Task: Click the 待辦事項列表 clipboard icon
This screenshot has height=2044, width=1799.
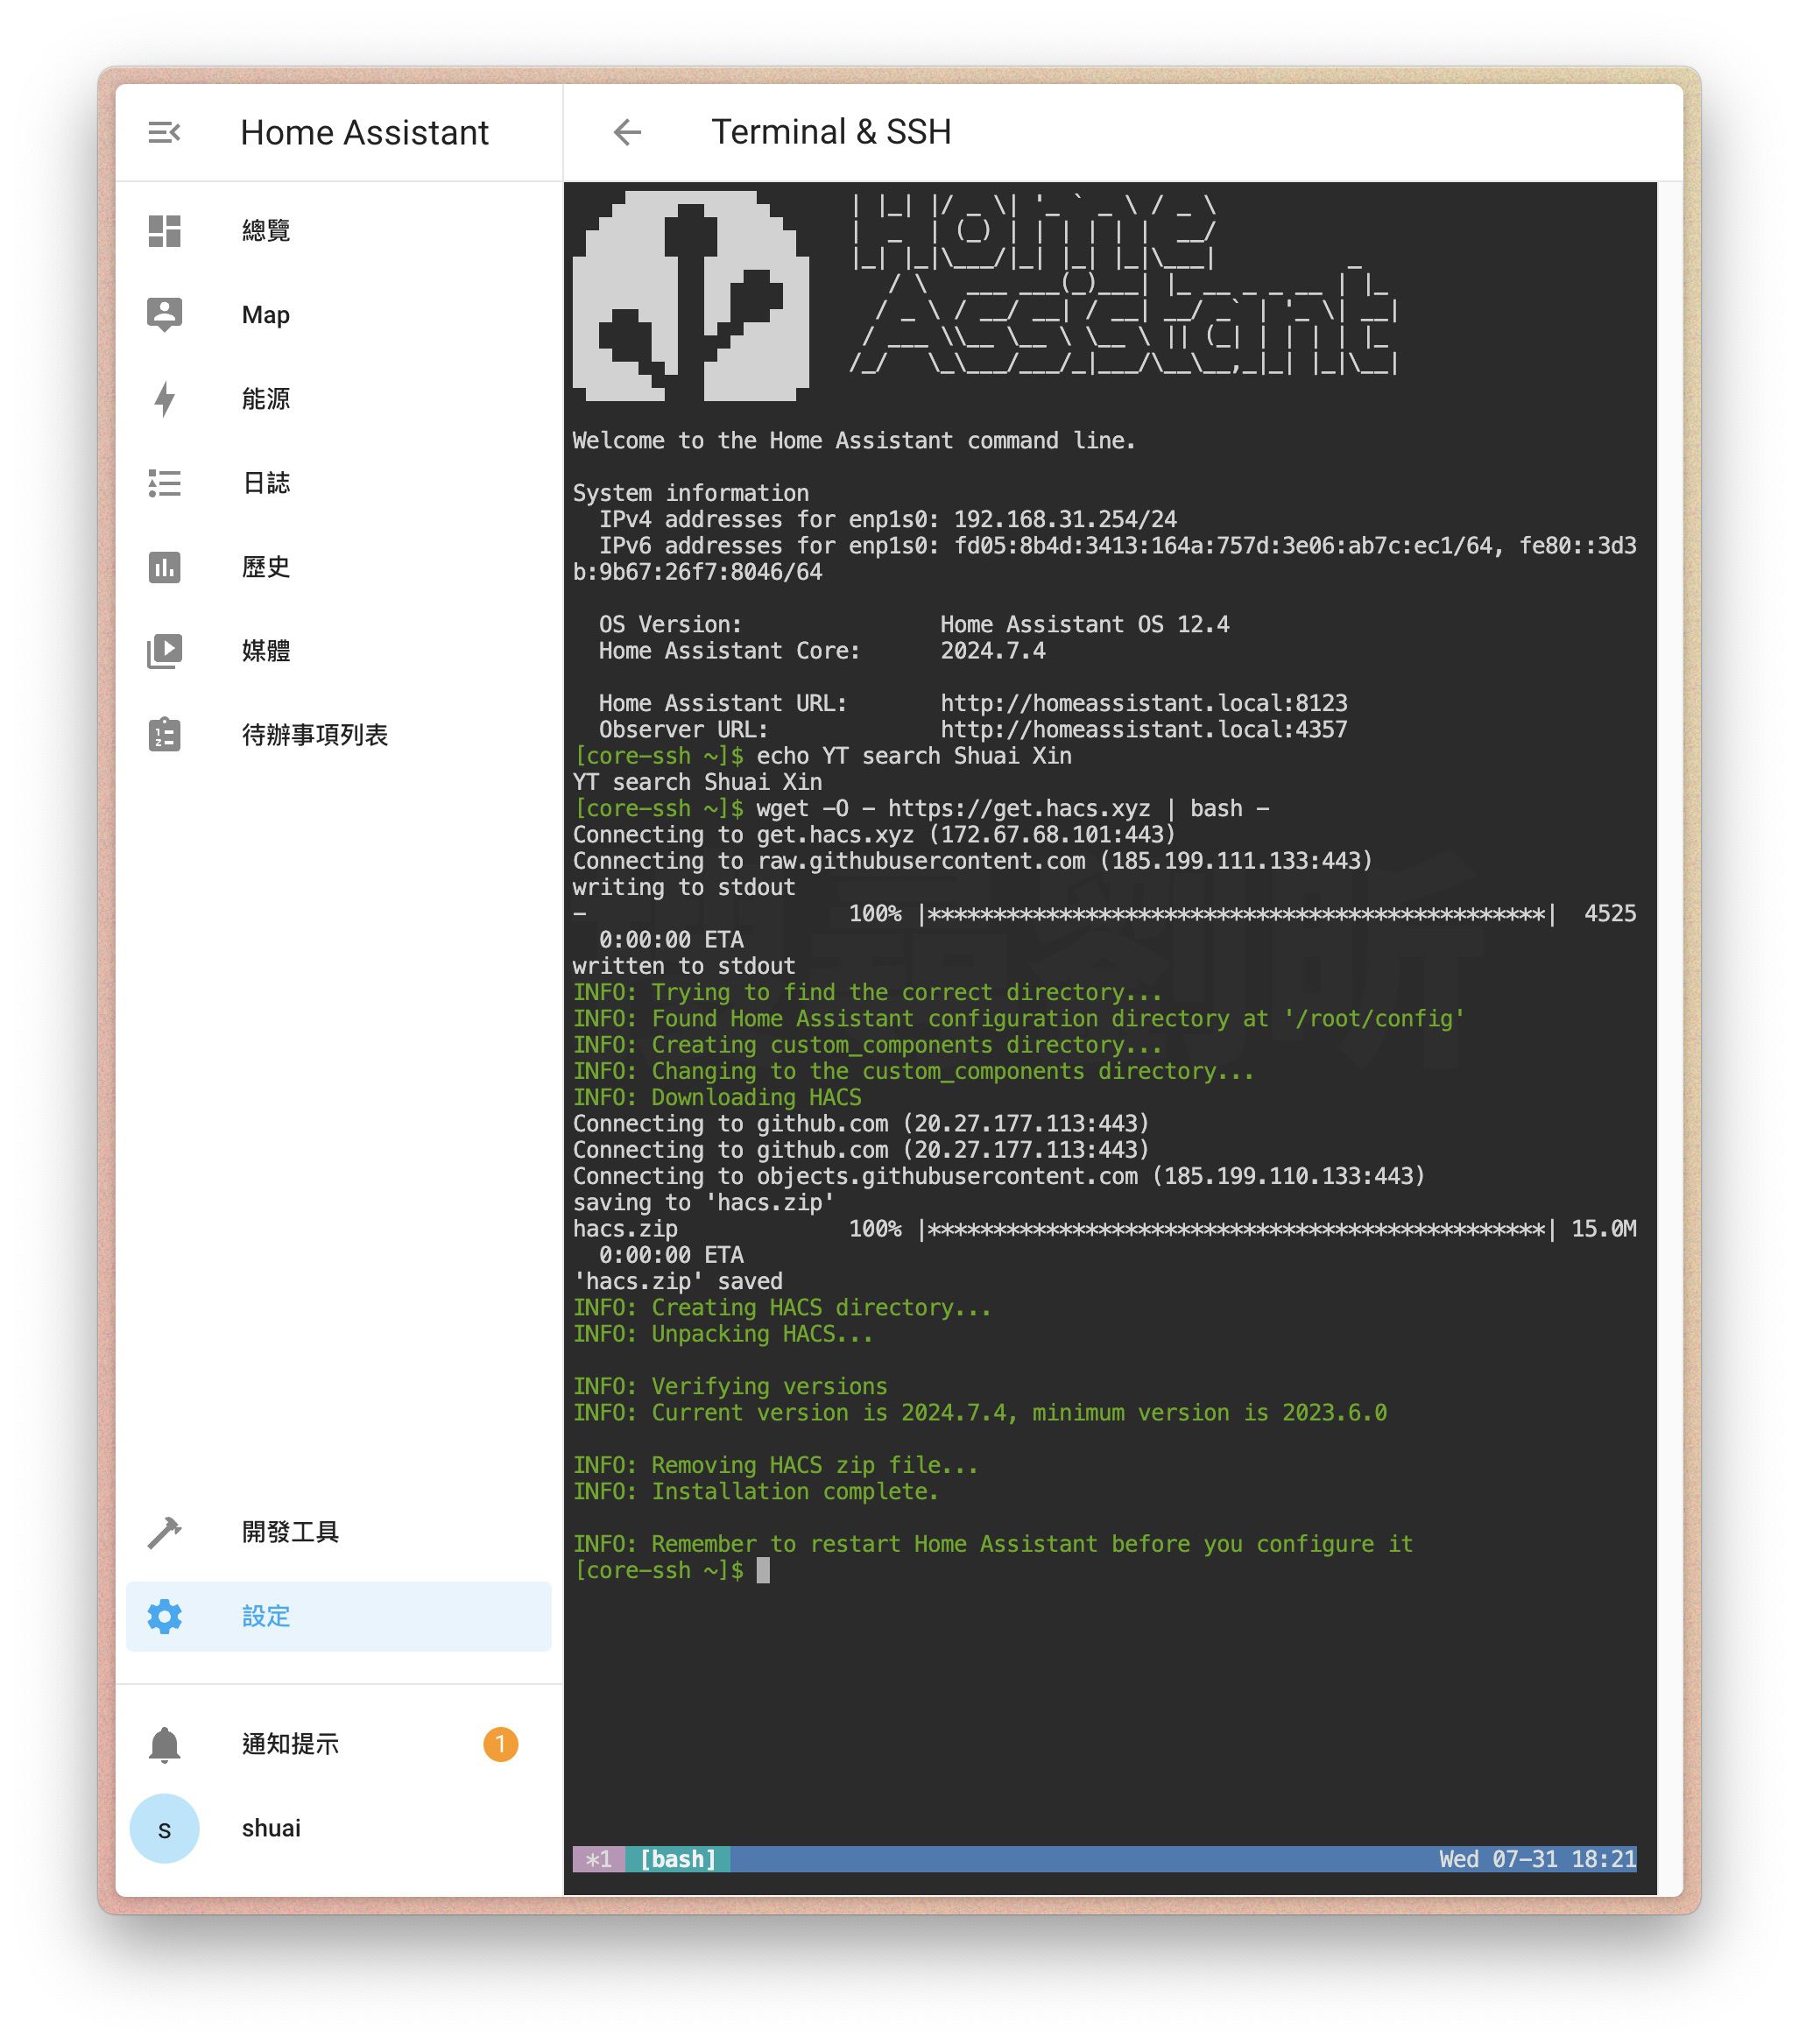Action: 164,734
